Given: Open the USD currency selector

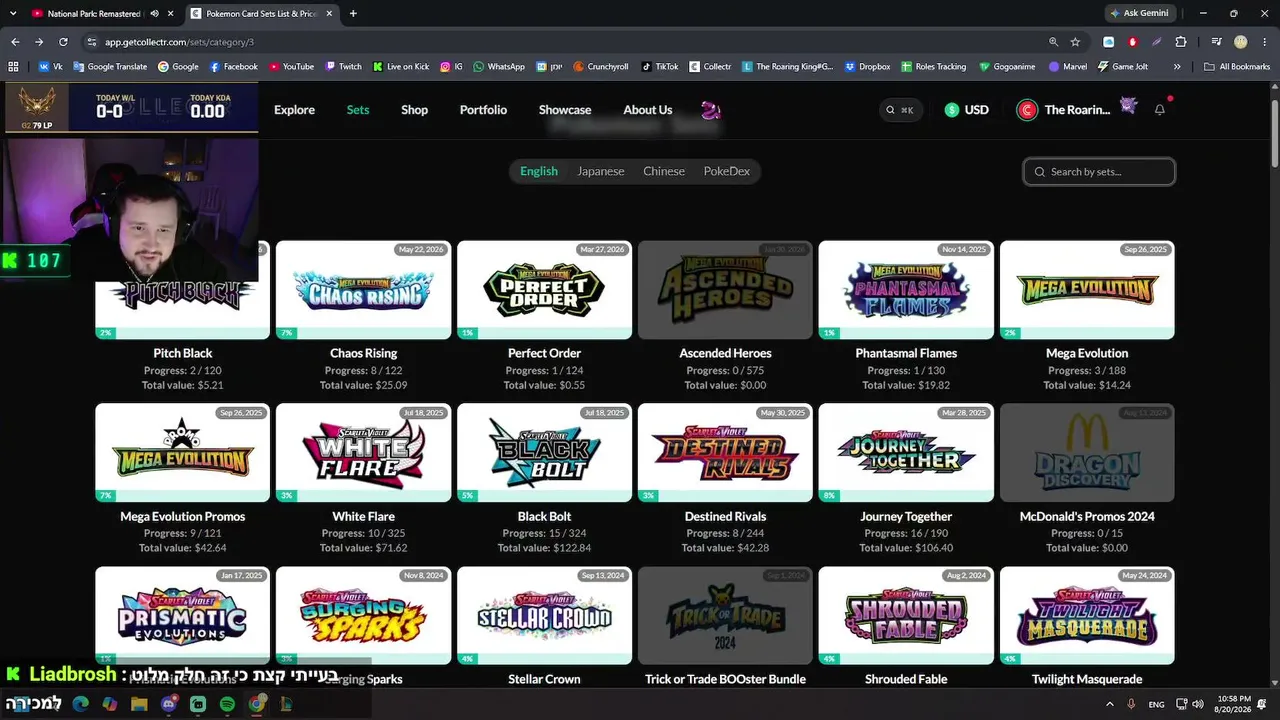Looking at the screenshot, I should coord(966,110).
